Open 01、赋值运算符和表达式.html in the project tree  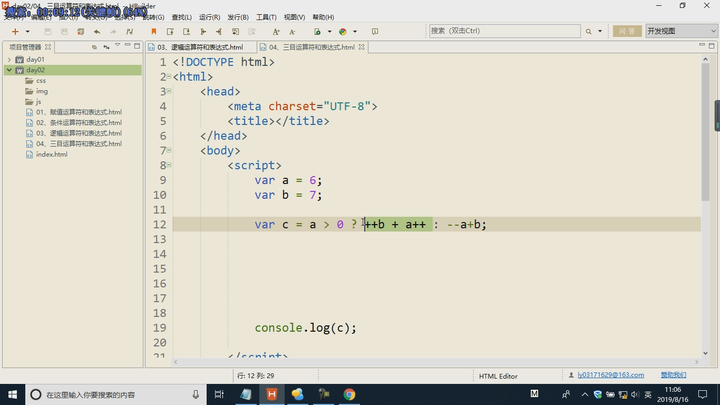[x=79, y=112]
